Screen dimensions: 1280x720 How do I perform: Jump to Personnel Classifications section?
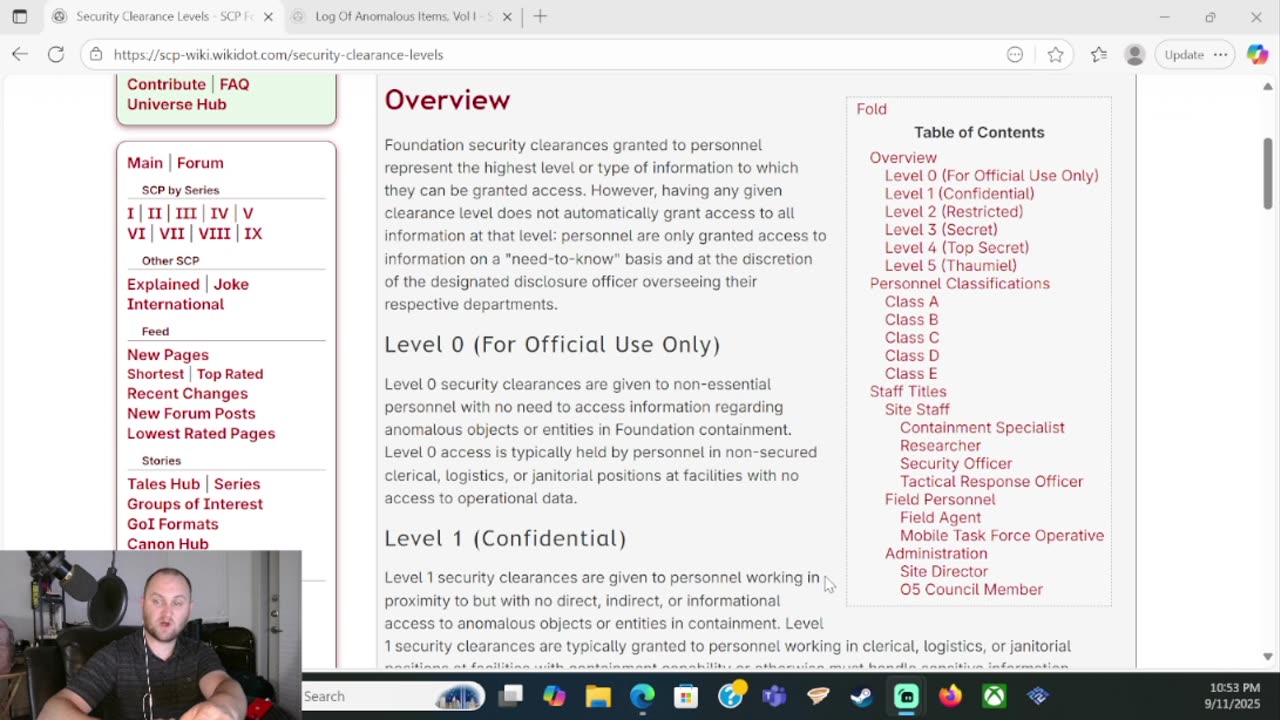point(960,284)
